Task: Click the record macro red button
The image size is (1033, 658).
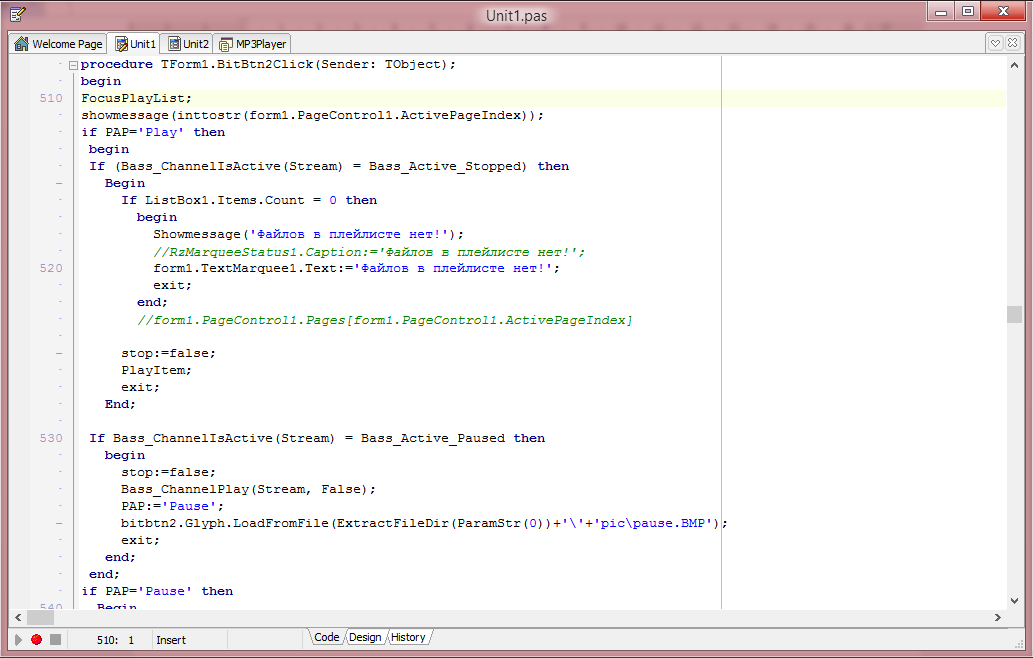Action: [x=36, y=639]
